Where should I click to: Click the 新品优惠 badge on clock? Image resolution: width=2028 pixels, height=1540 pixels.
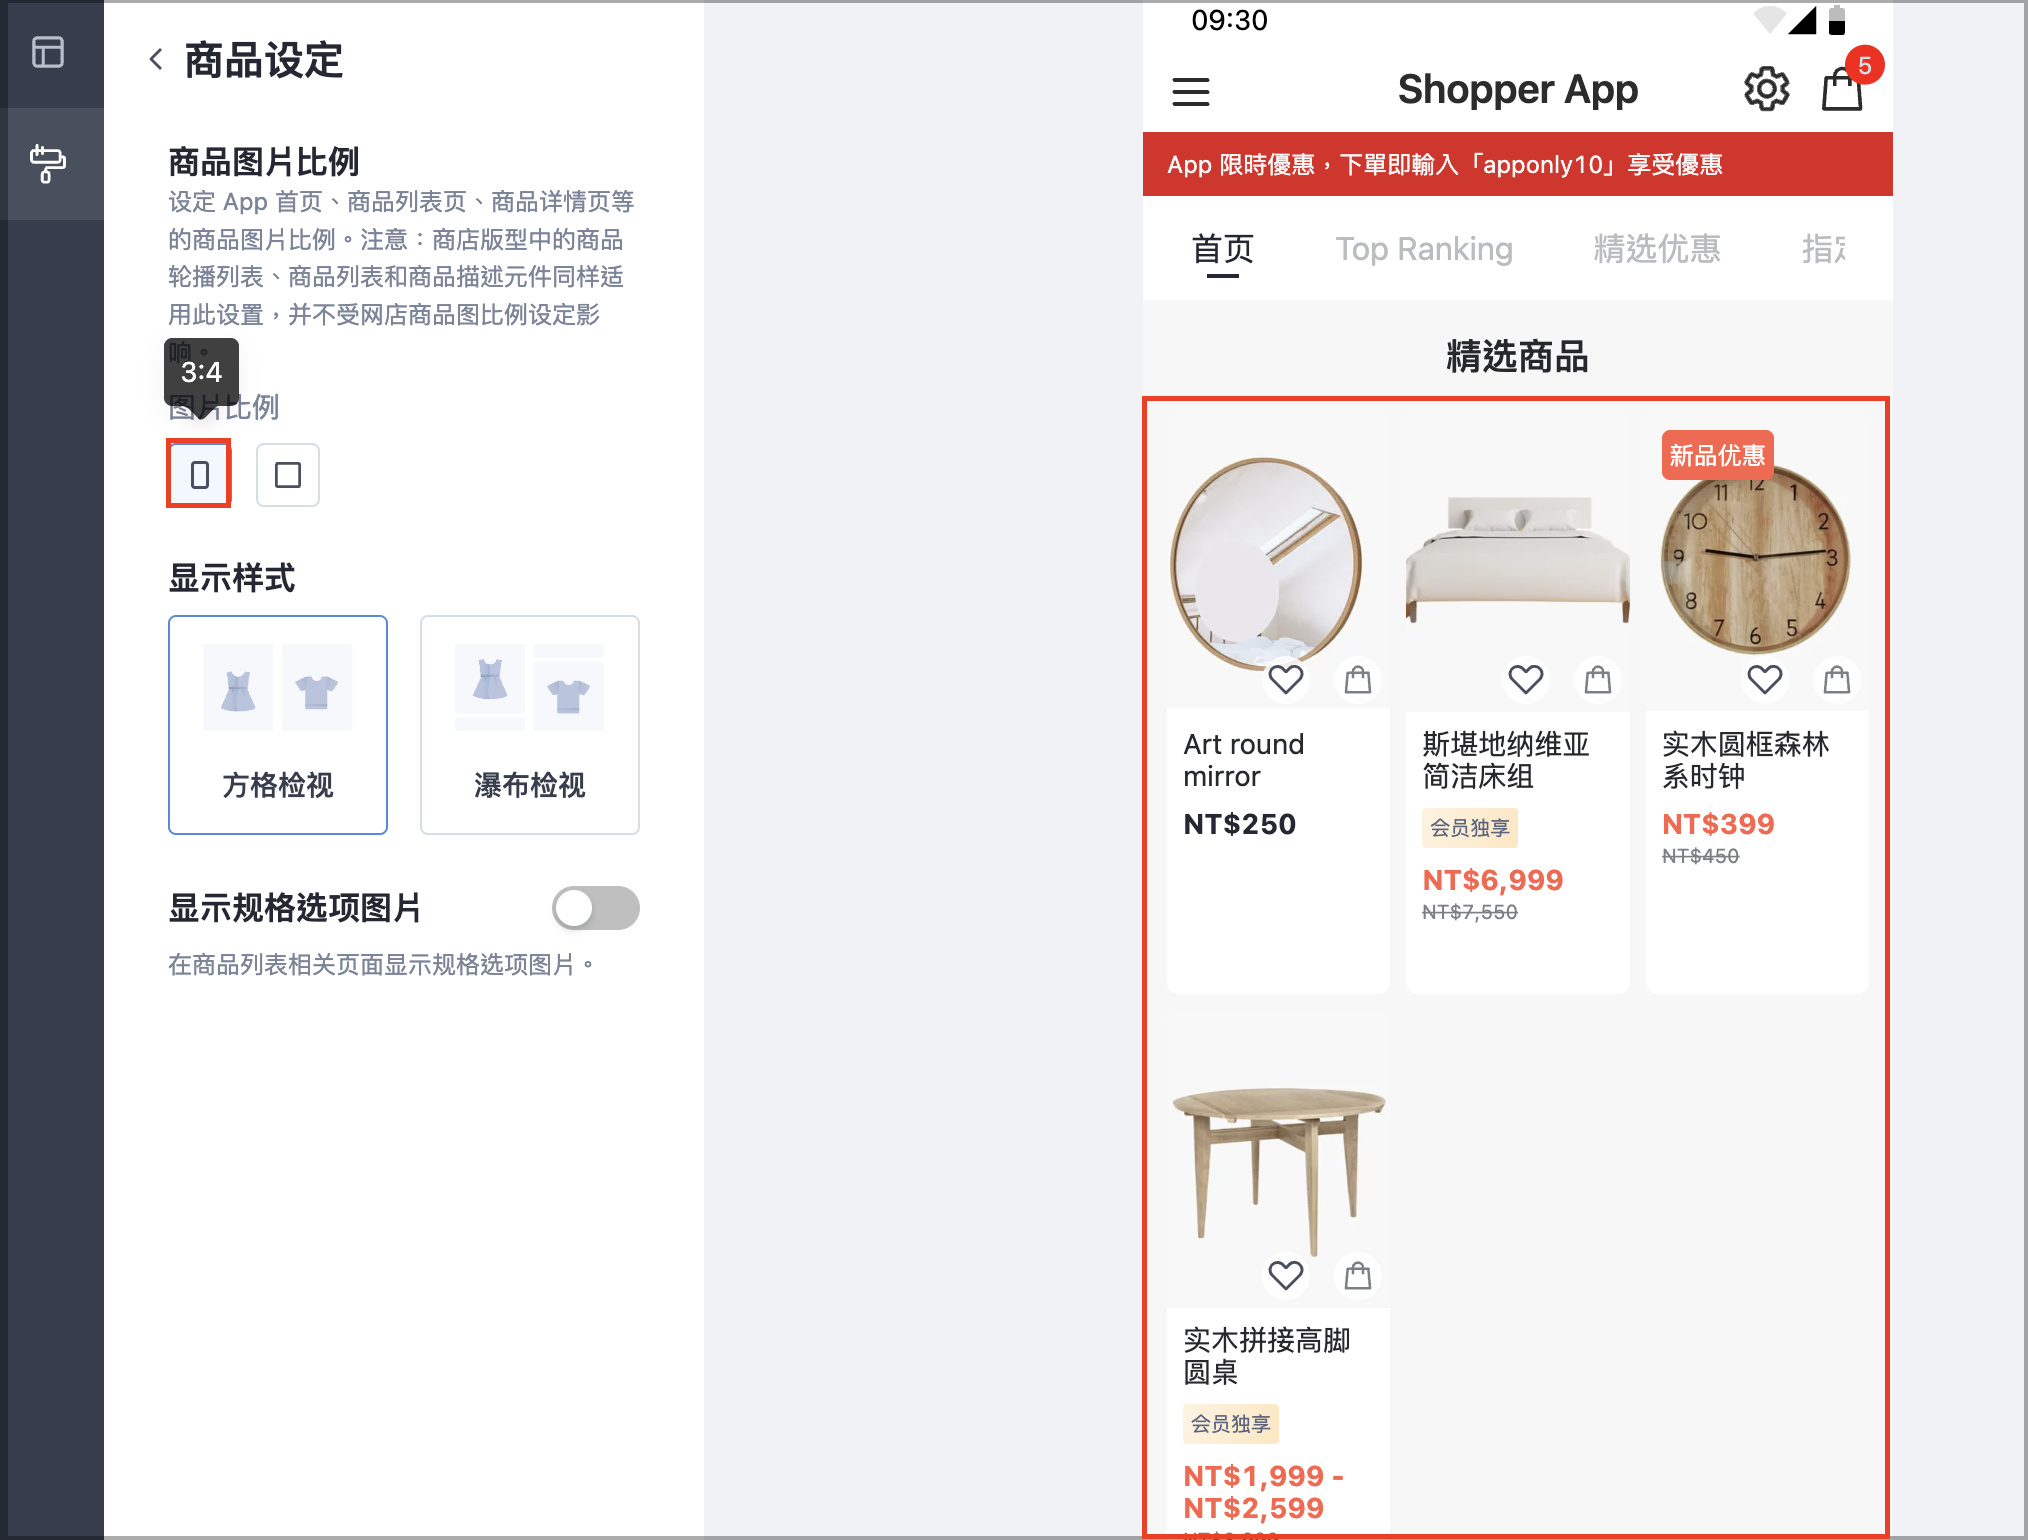[1718, 455]
